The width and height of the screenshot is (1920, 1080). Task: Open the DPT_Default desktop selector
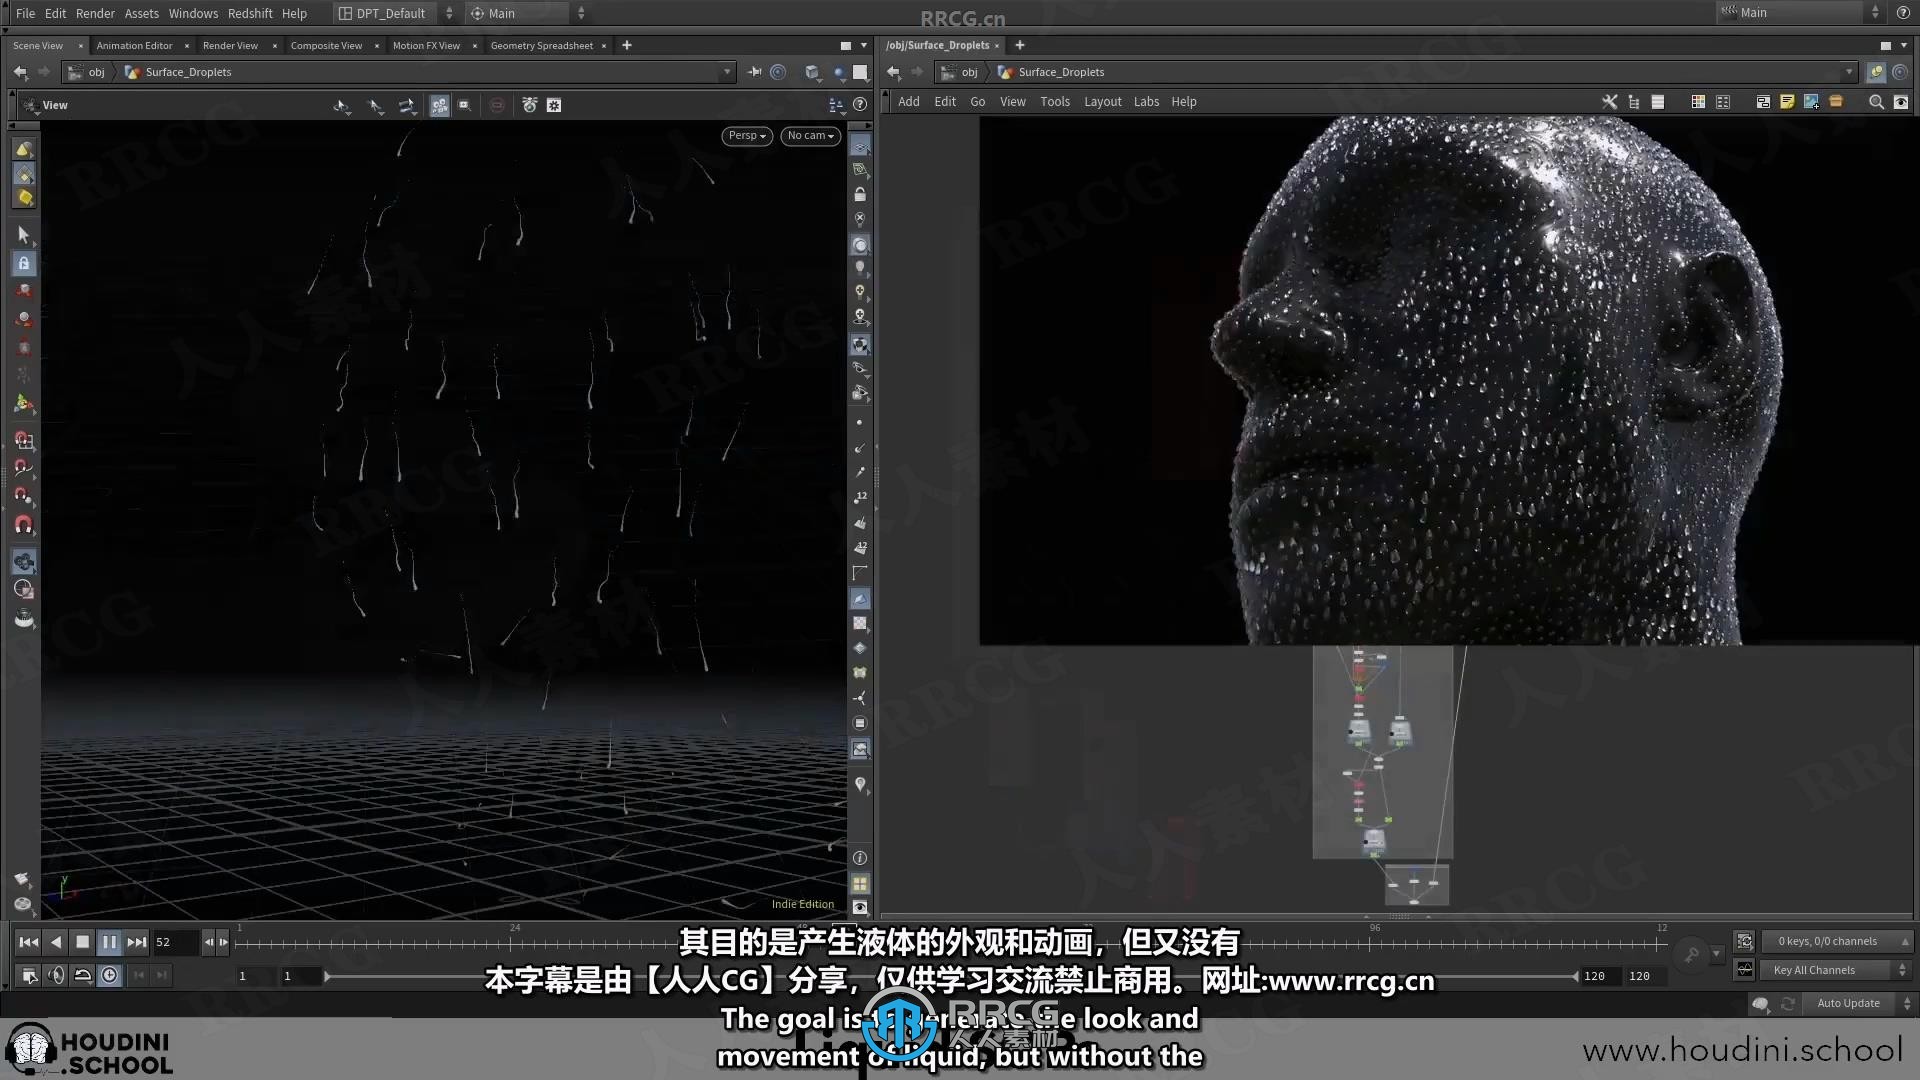[395, 13]
